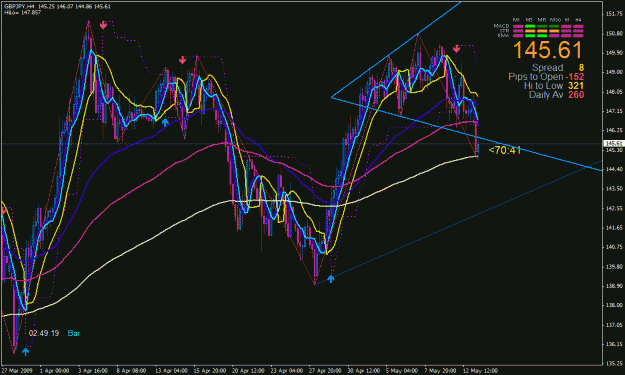This screenshot has width=625, height=375.
Task: Click the 142.55 price axis label
Action: click(x=615, y=208)
